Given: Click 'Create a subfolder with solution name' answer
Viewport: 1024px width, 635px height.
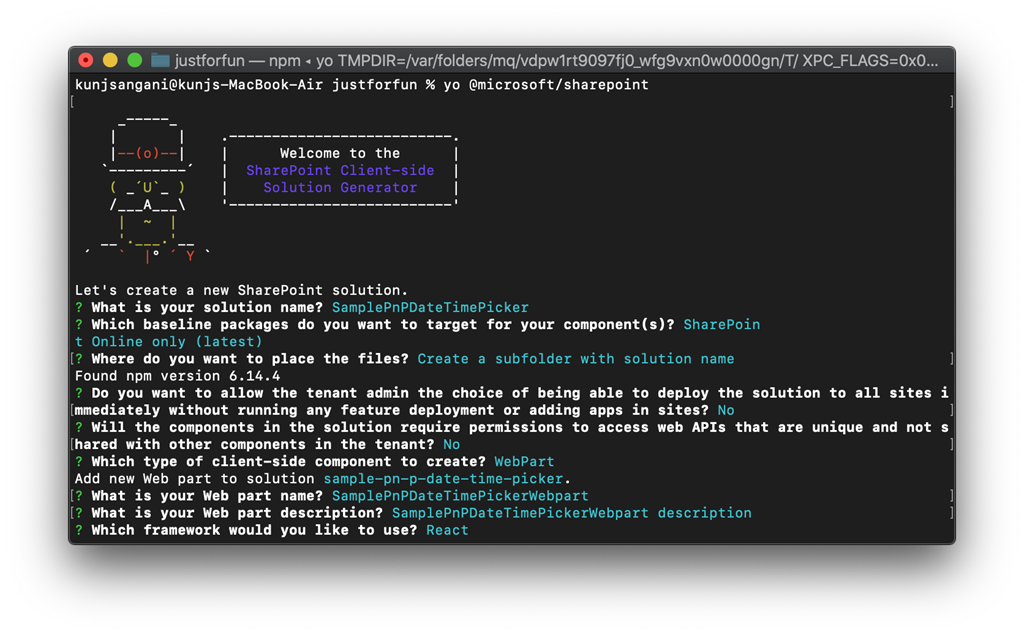Looking at the screenshot, I should 575,359.
